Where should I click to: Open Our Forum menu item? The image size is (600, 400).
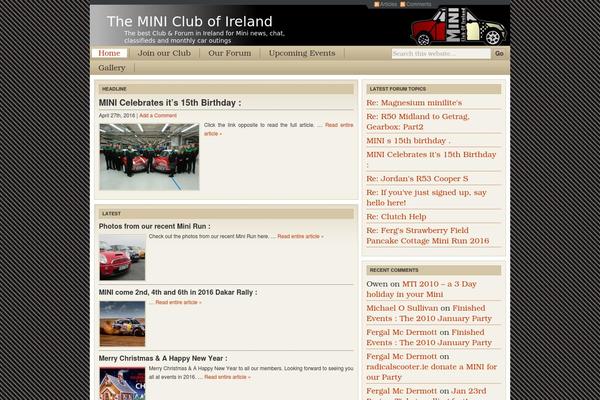click(x=230, y=53)
